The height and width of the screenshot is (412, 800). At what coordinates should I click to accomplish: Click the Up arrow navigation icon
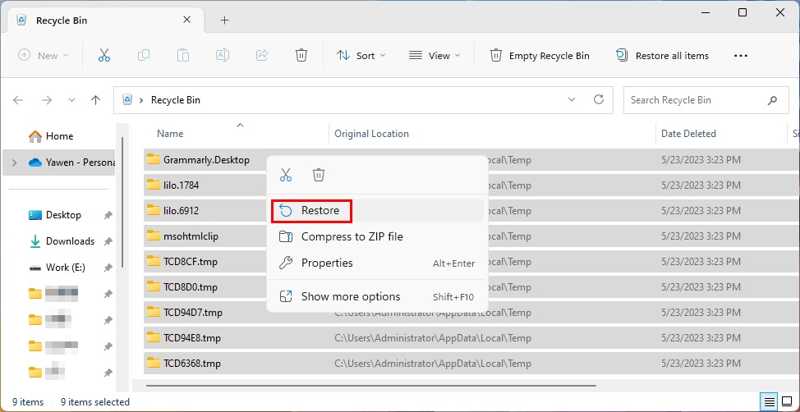(96, 100)
